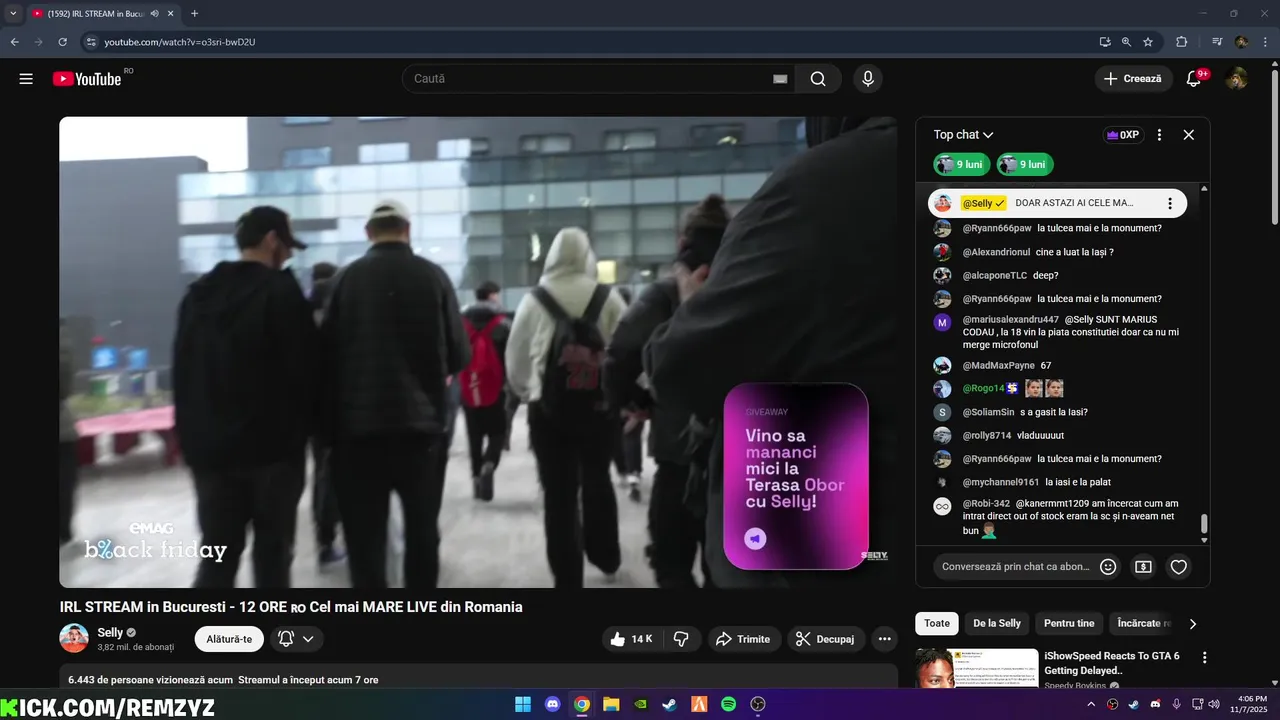Toggle the notification bell for Selly

[286, 639]
